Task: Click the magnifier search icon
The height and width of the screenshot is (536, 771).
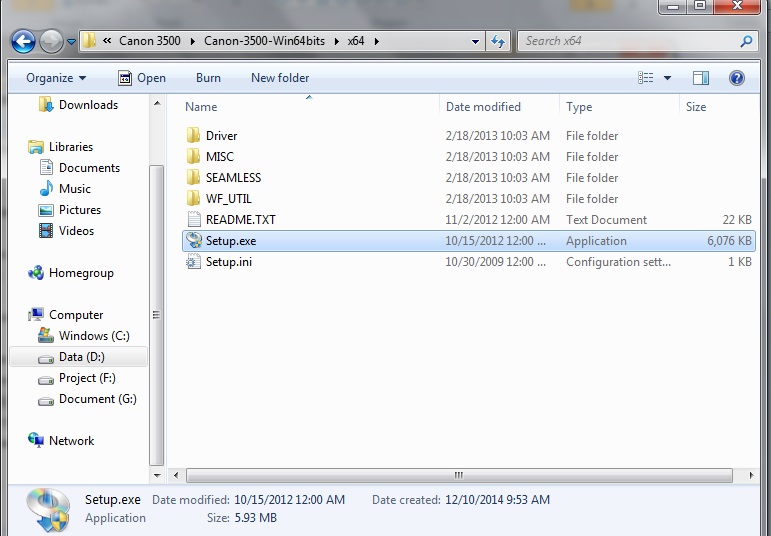Action: point(746,41)
